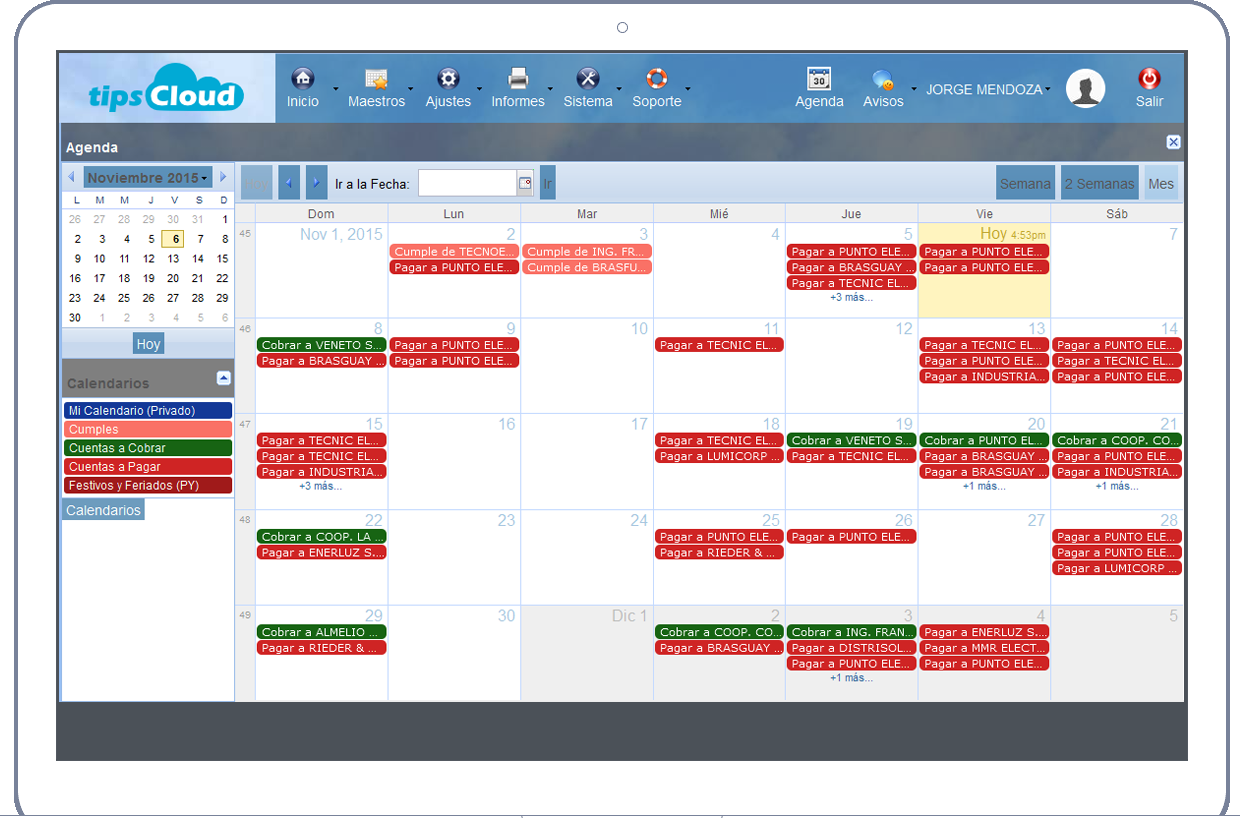The image size is (1240, 818).
Task: Open the Inicio home icon
Action: coord(302,79)
